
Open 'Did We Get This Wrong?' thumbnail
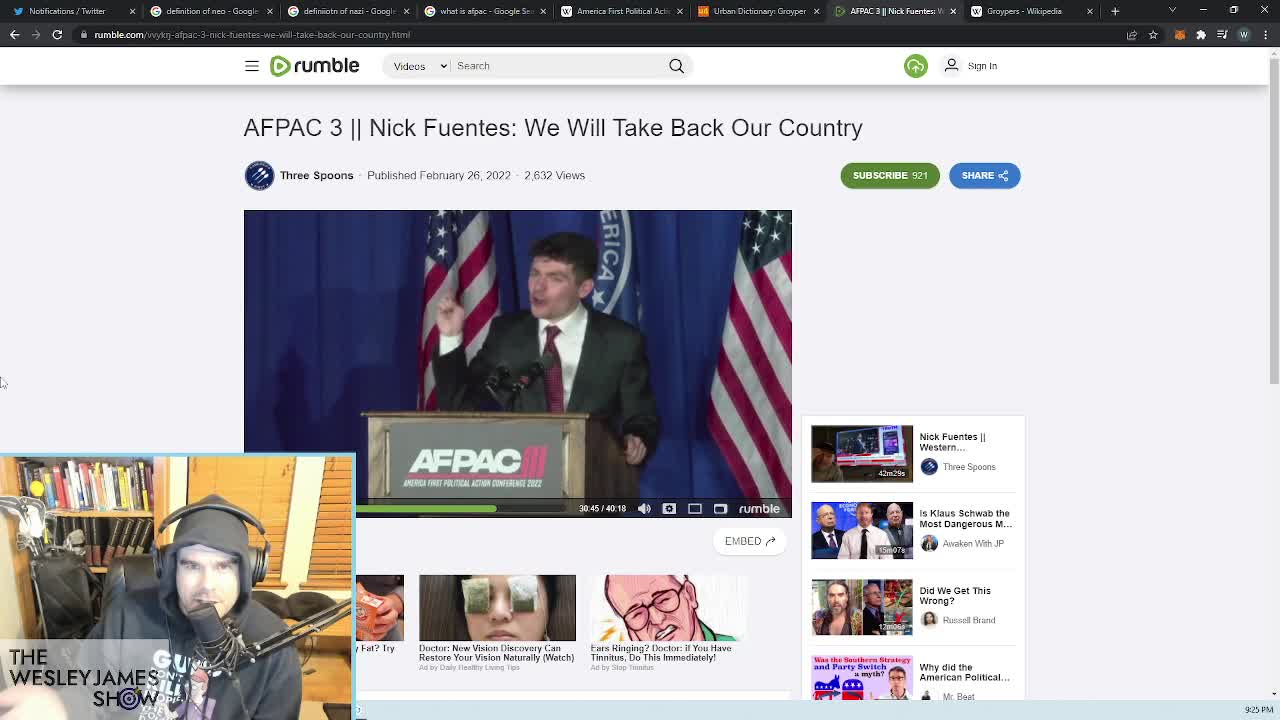click(x=862, y=607)
